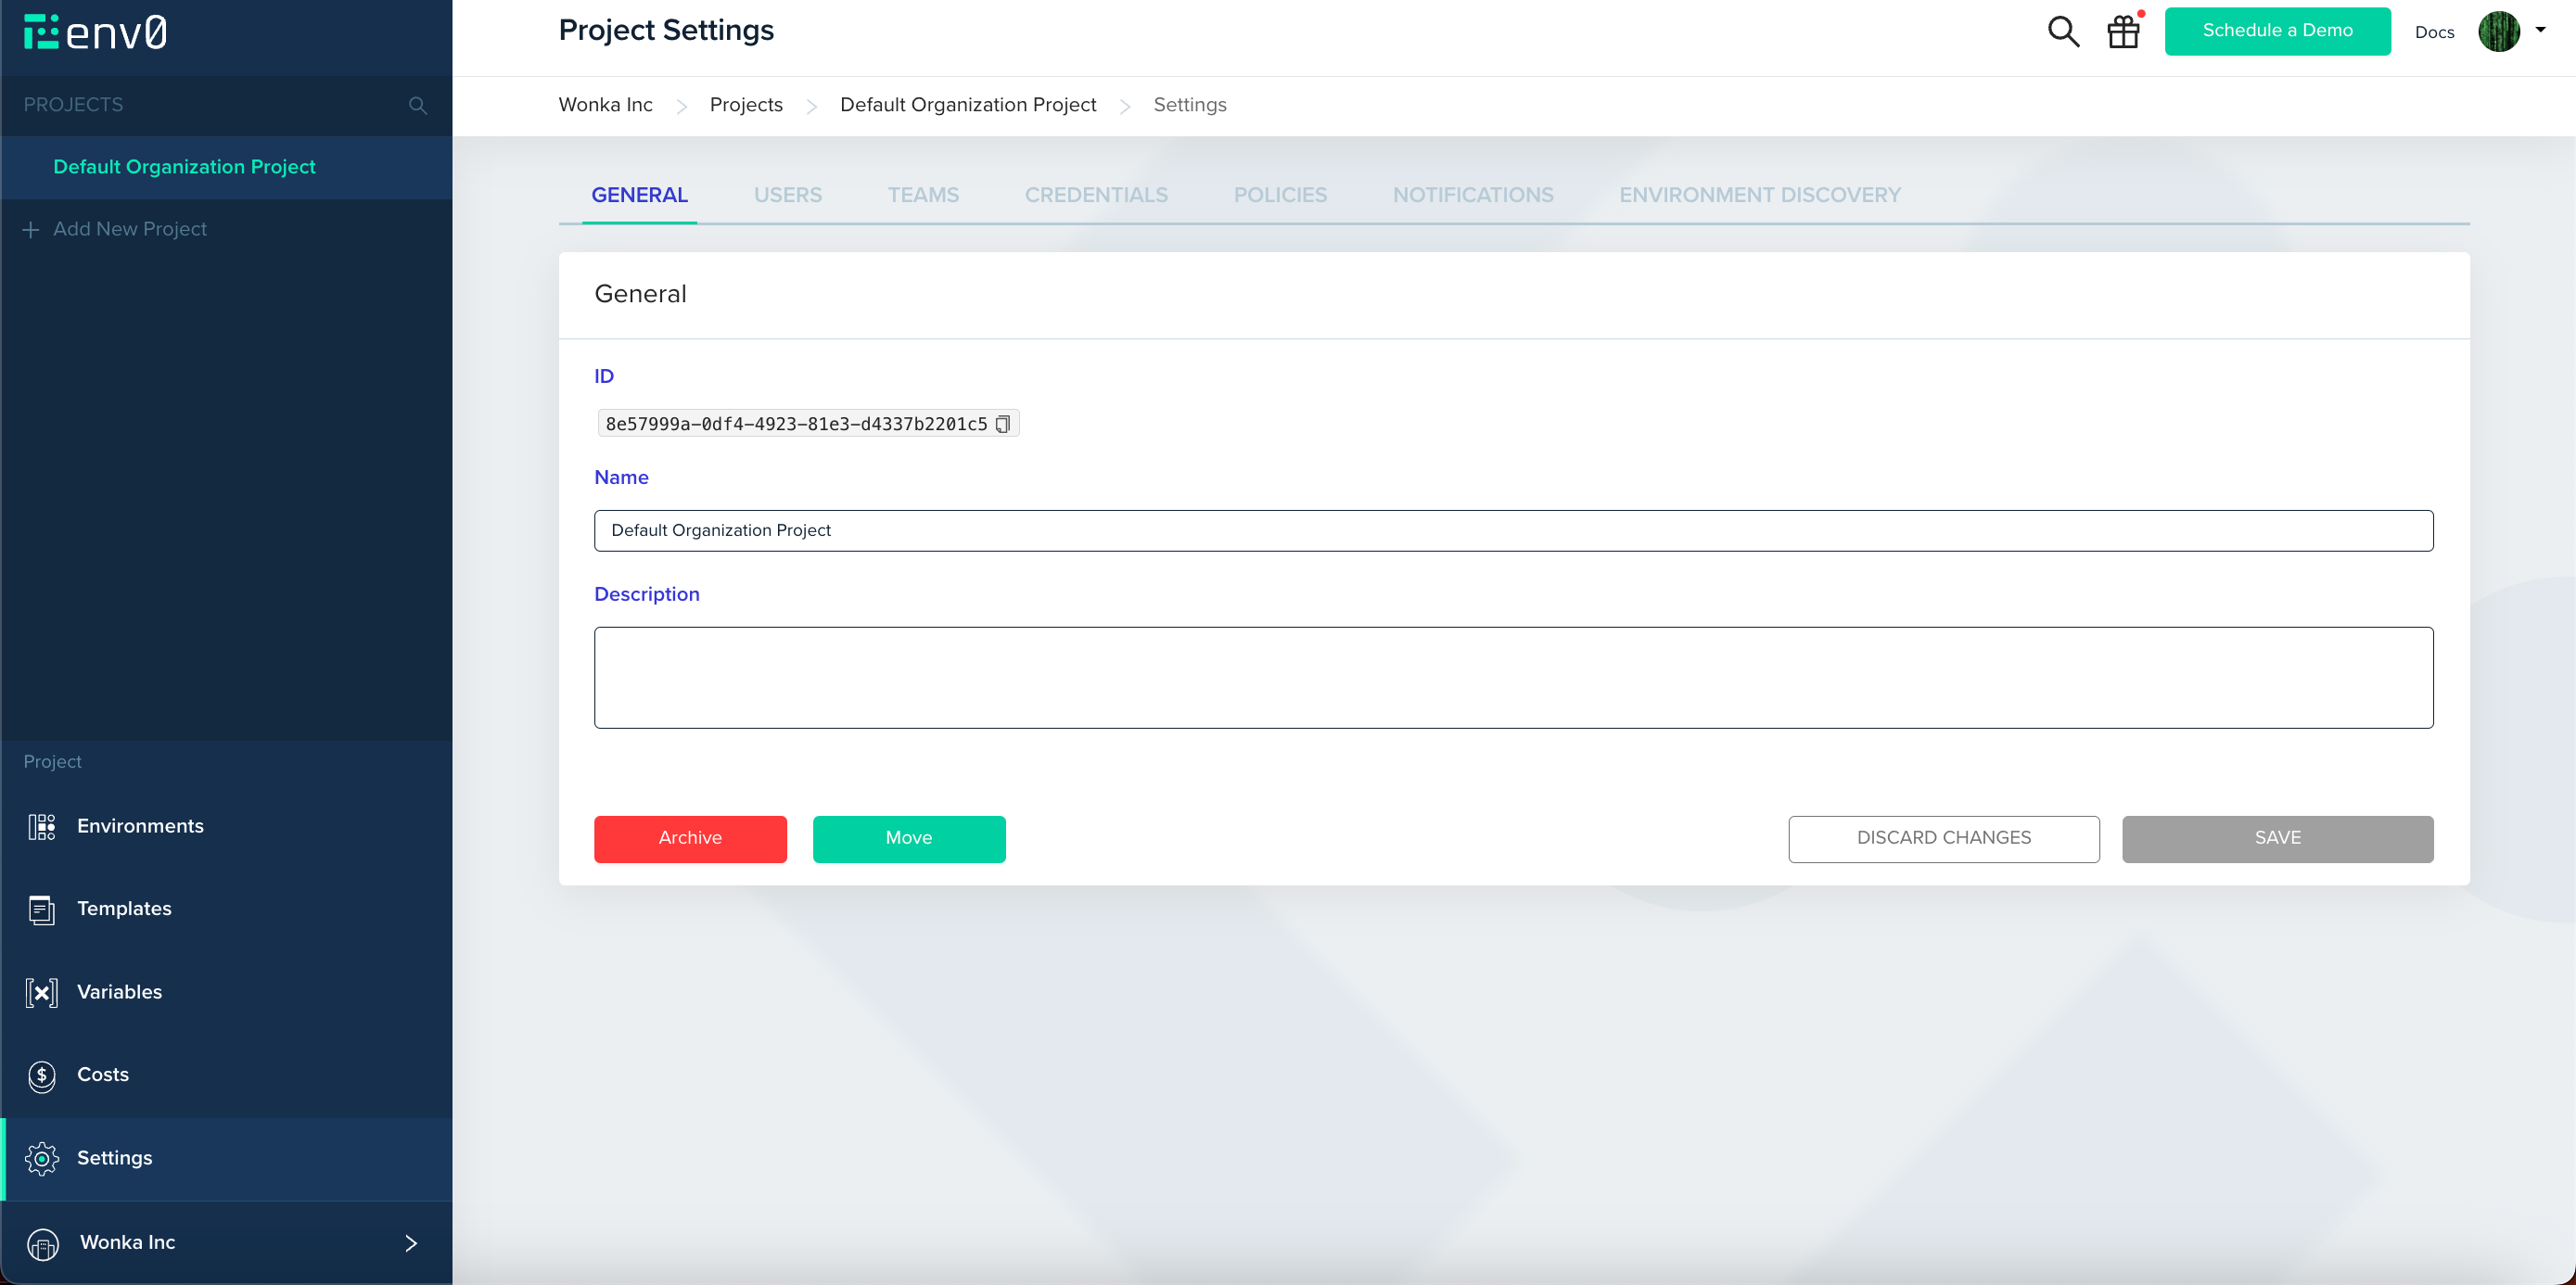Open the Environment Discovery tab
Screen dimensions: 2576x1285
click(1759, 195)
